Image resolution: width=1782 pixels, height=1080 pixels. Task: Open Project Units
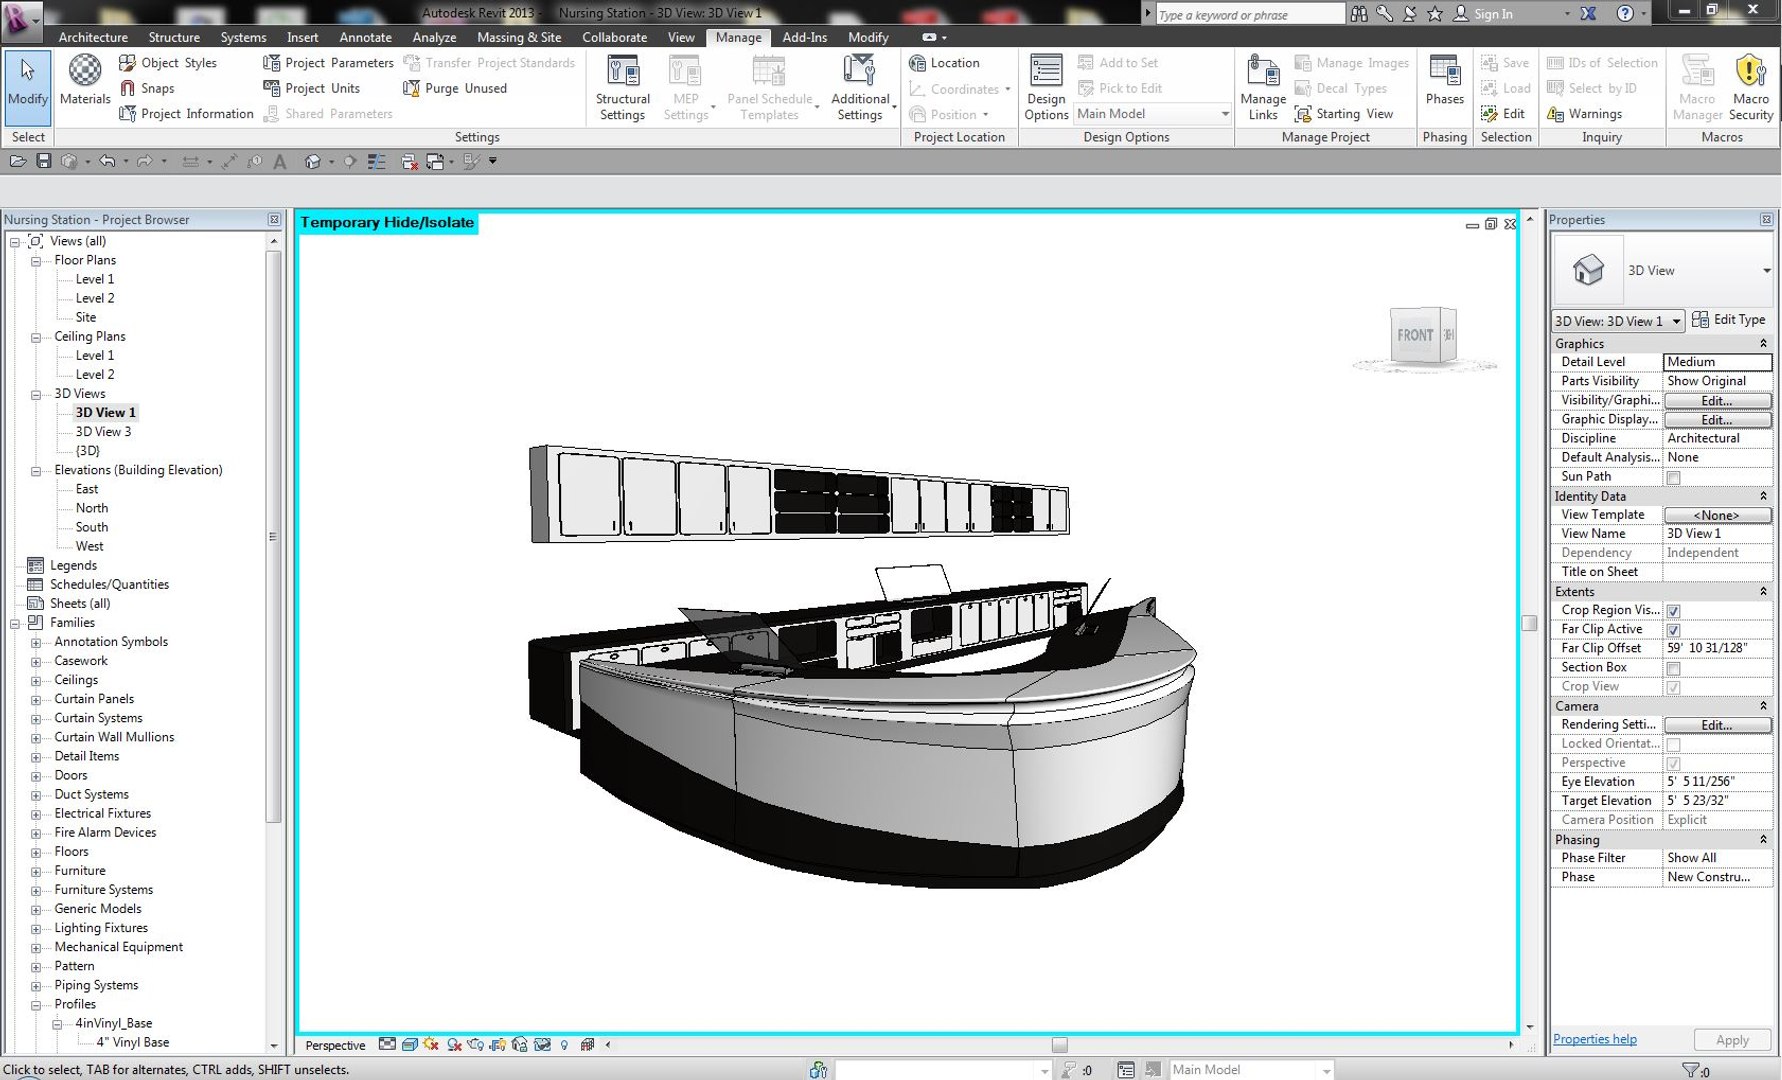pos(311,88)
